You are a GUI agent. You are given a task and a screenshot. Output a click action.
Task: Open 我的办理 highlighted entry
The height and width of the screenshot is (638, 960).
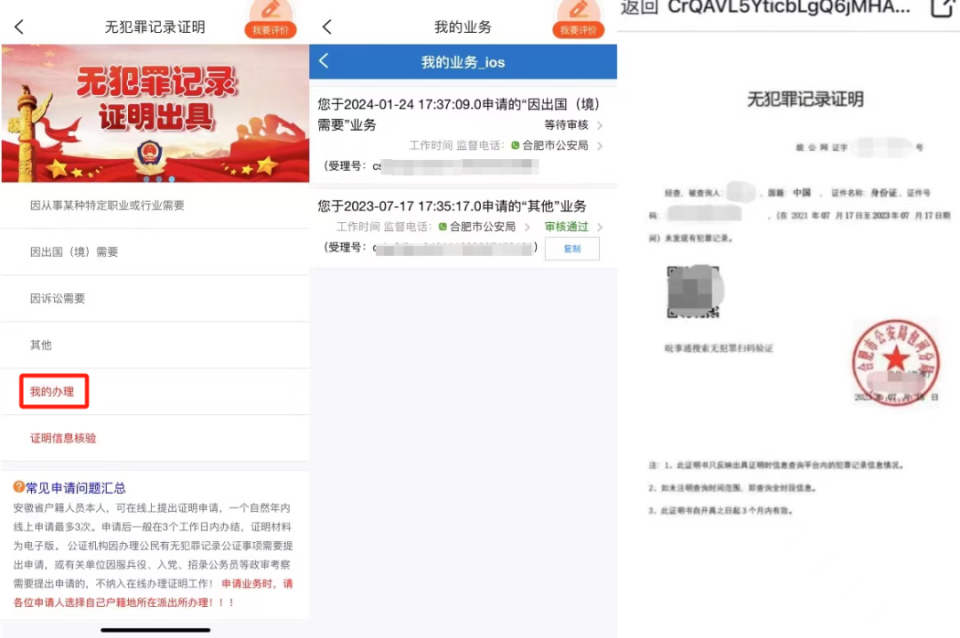pos(51,392)
